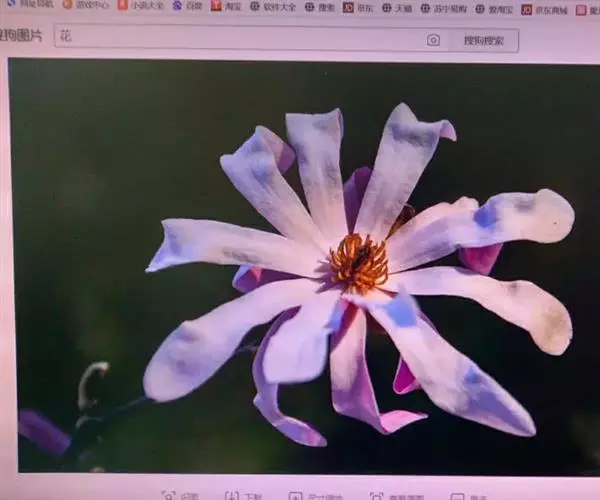
Task: Open the 网址导航 bookmark
Action: coord(31,5)
